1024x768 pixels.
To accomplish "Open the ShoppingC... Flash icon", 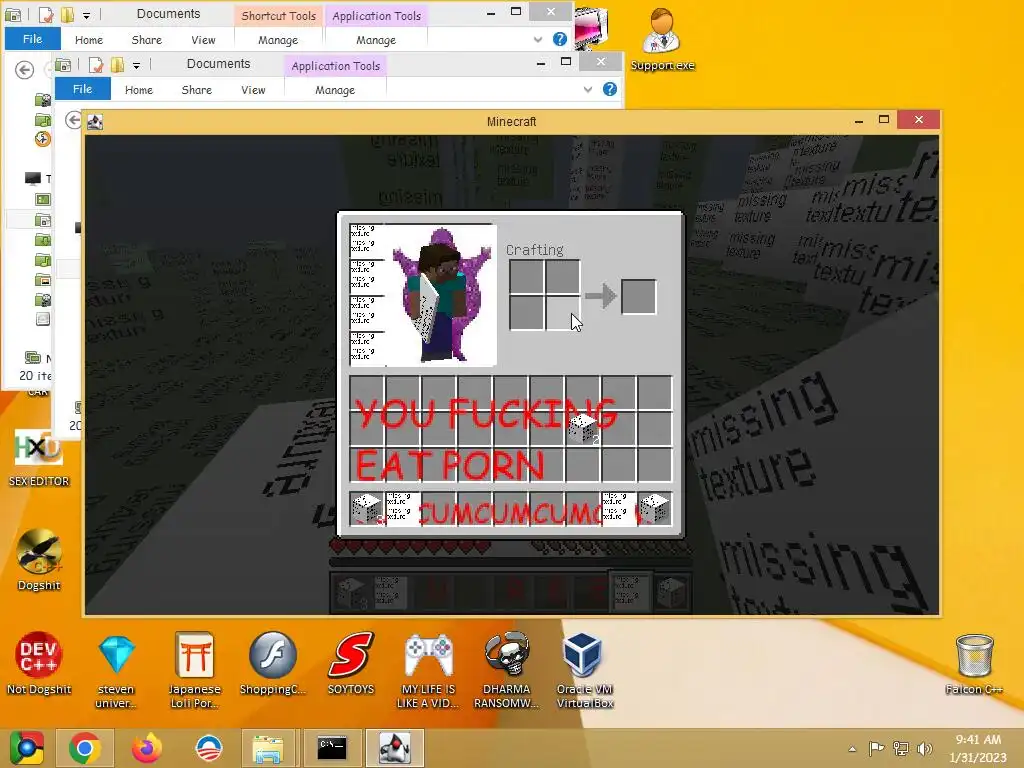I will tap(272, 663).
